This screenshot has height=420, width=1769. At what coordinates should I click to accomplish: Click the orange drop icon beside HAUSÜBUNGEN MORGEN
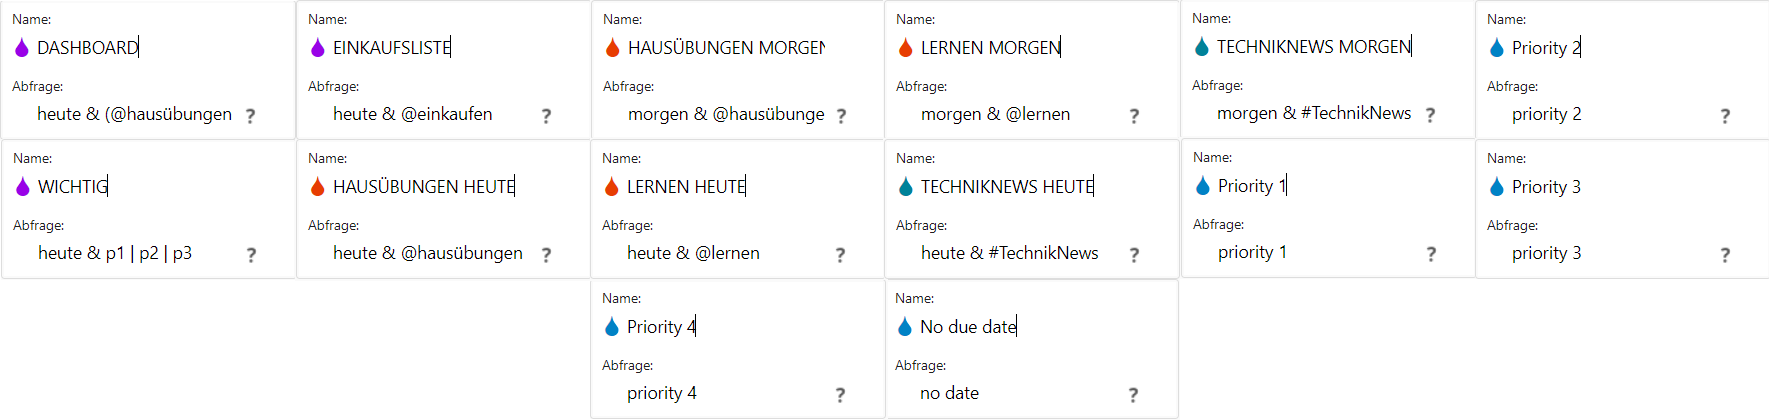[613, 47]
